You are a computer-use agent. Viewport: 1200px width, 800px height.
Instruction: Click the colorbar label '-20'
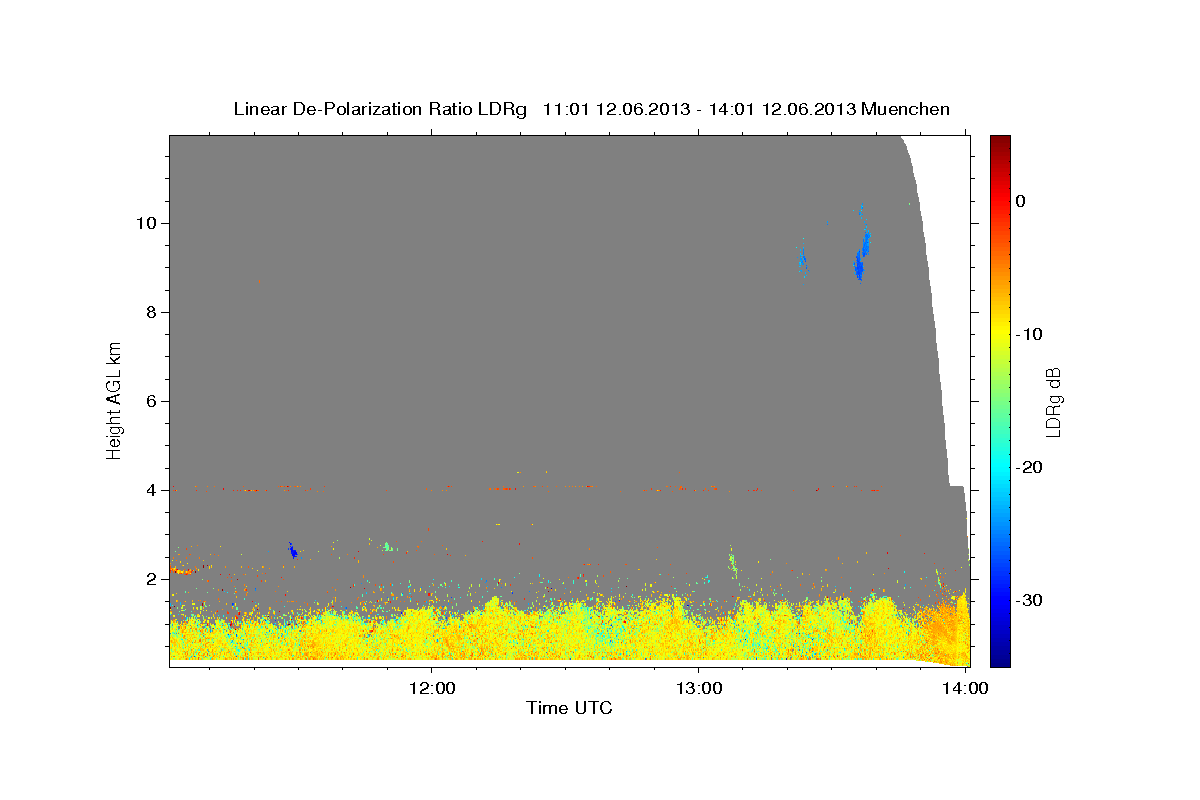coord(1030,467)
